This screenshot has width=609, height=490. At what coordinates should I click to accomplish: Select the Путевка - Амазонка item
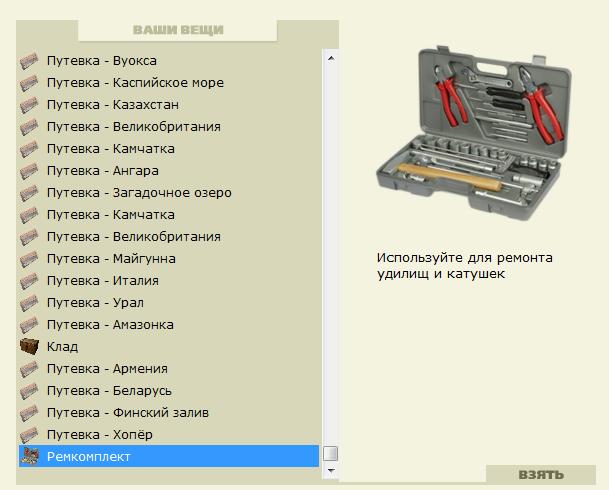coord(169,325)
